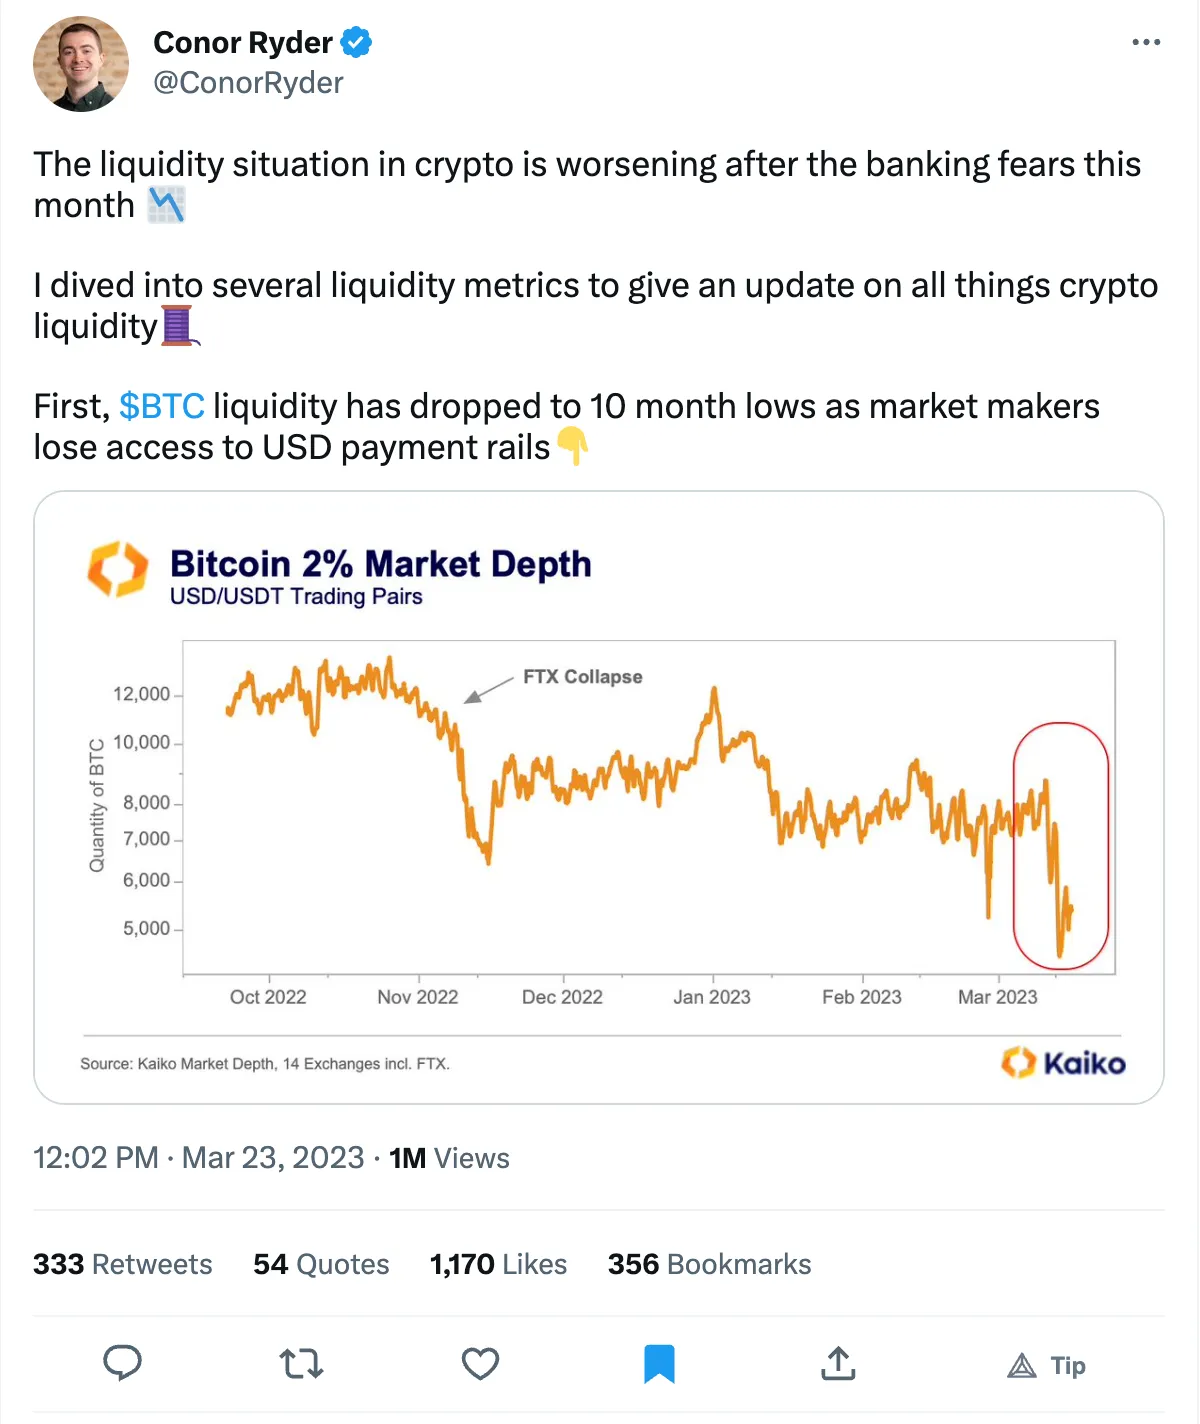Screen dimensions: 1200x1424
Task: Click the reply speech bubble icon
Action: pos(122,1363)
